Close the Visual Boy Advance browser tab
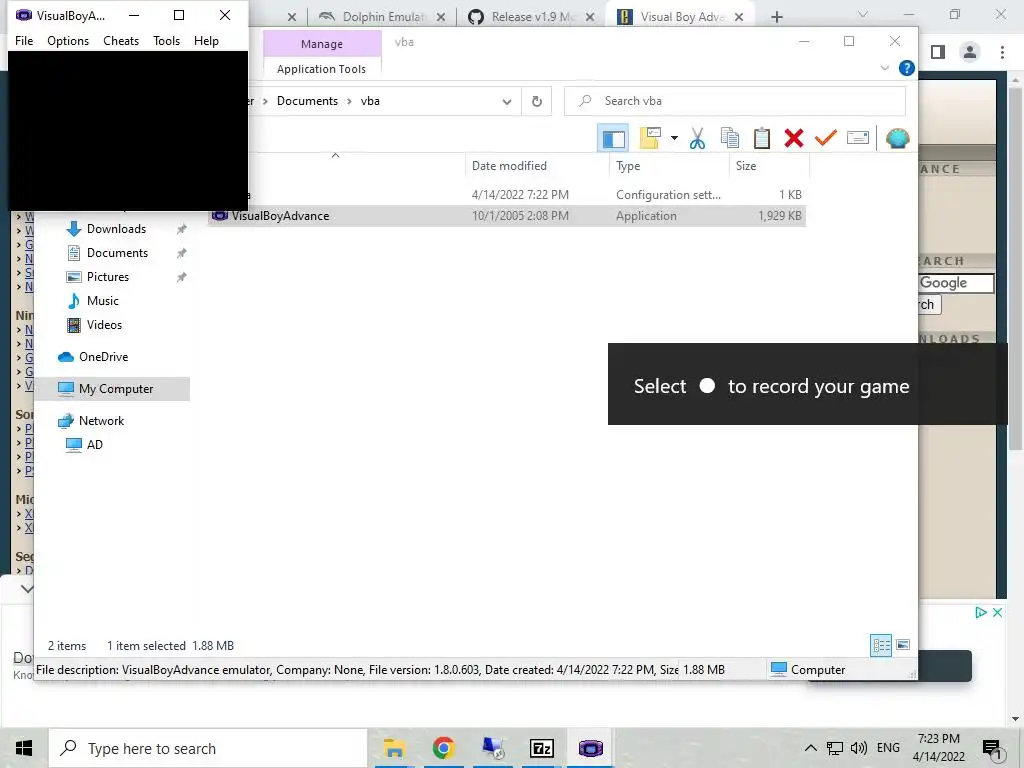This screenshot has width=1024, height=768. (739, 17)
